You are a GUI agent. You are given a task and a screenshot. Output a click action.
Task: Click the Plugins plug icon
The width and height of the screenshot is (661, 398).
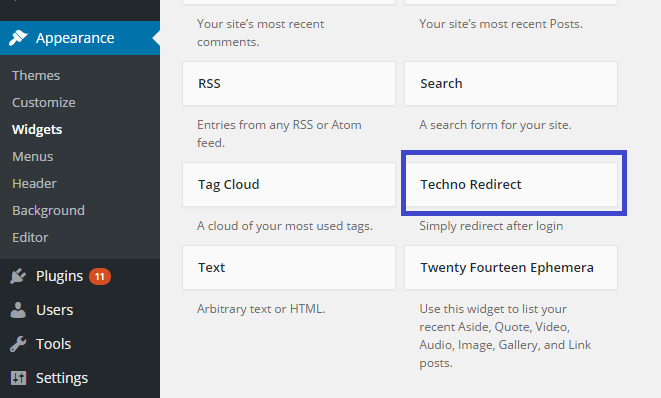point(18,276)
